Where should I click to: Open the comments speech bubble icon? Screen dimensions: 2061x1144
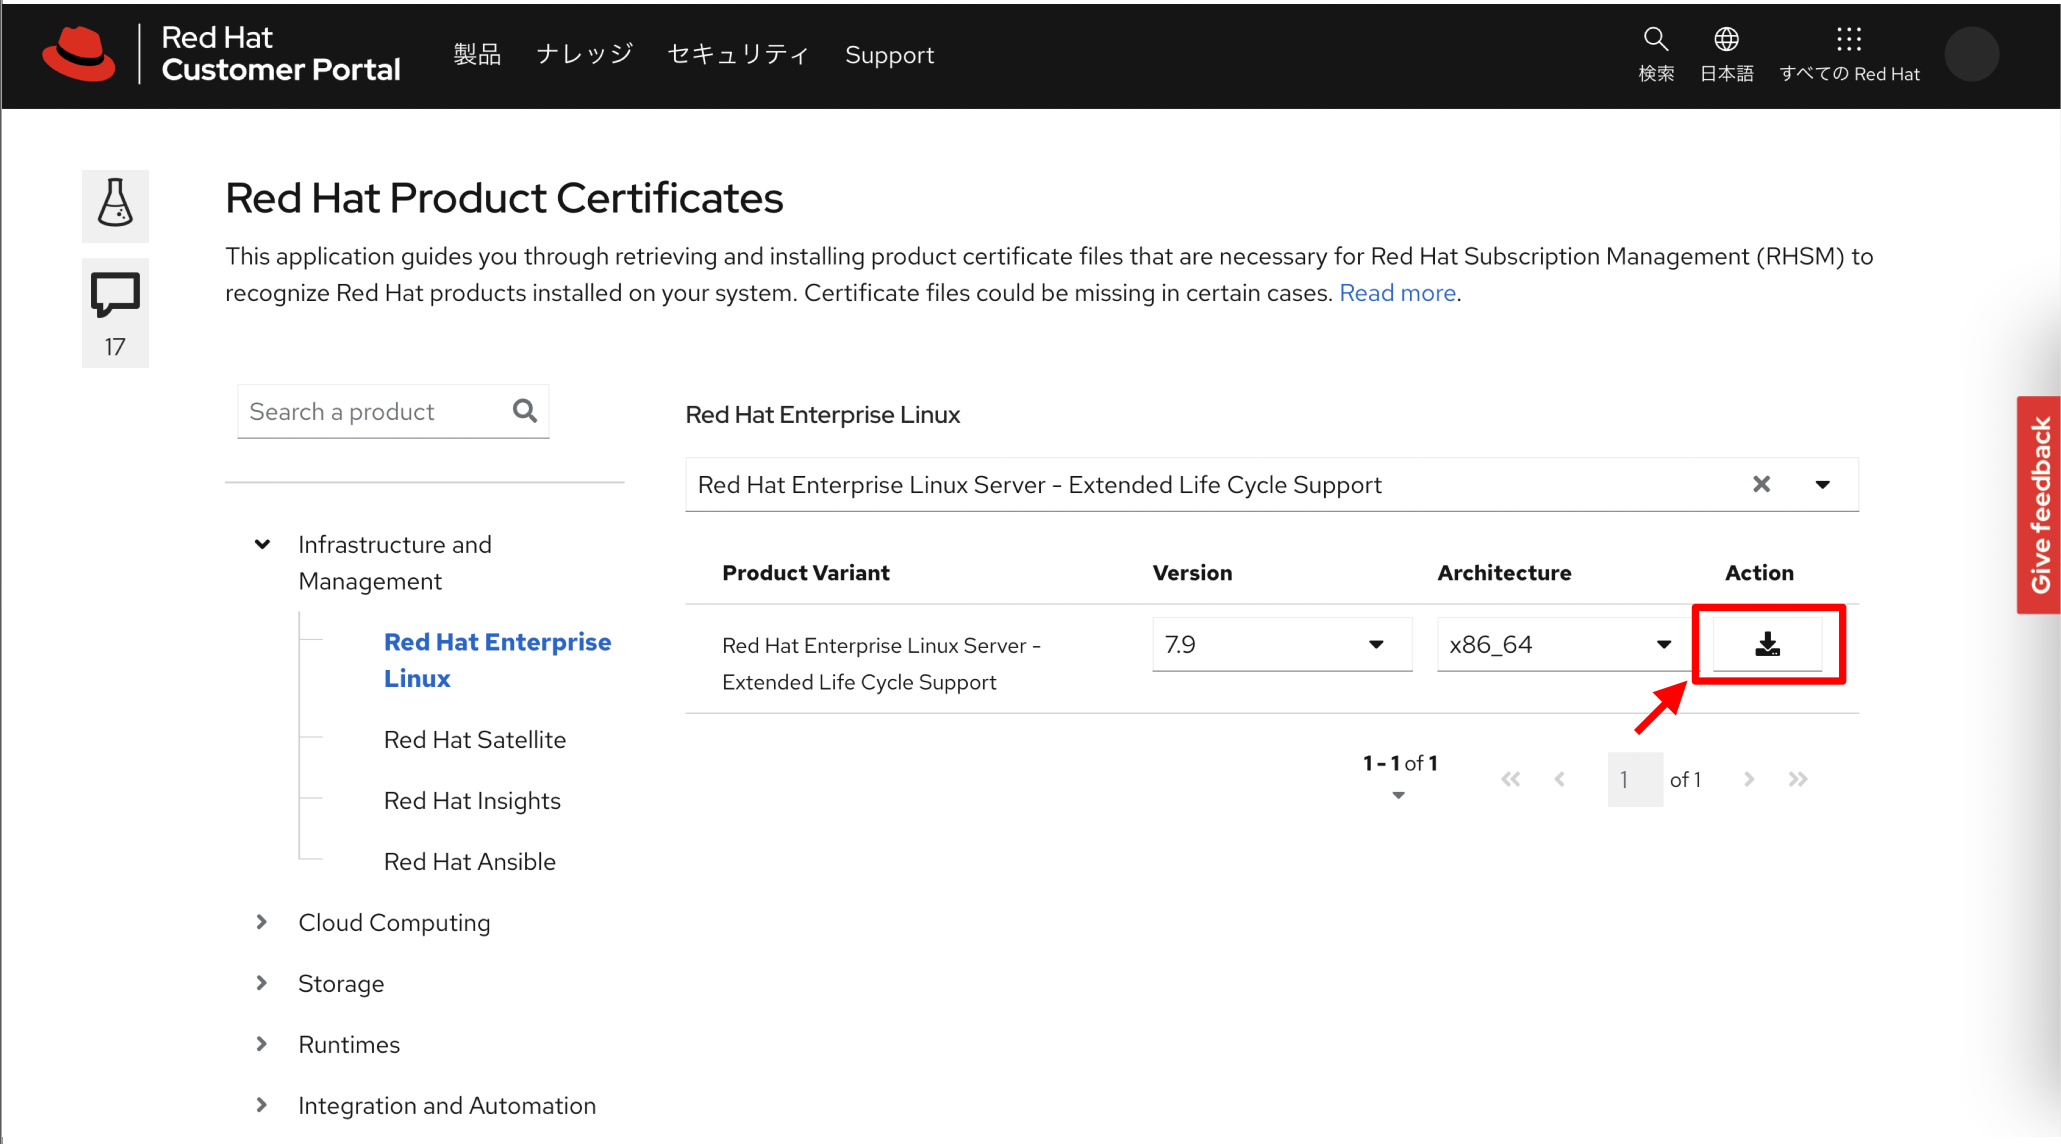click(x=115, y=295)
